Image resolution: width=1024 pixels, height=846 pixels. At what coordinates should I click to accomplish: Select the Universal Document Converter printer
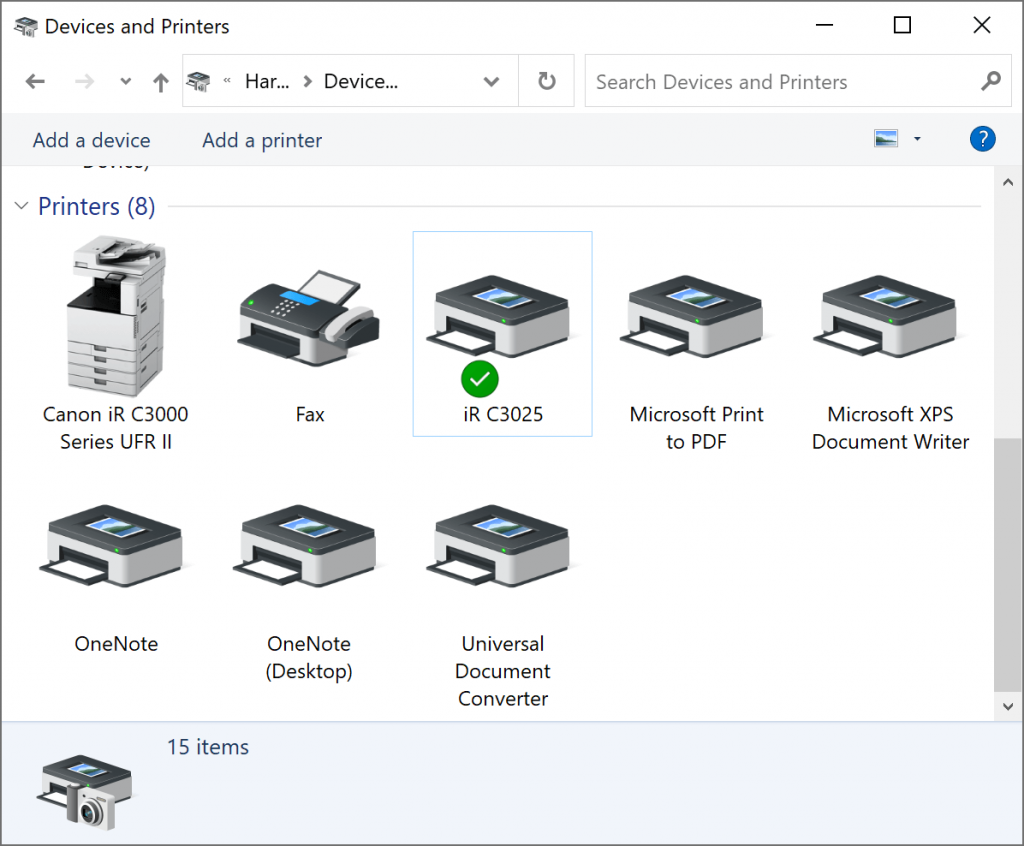(x=502, y=604)
